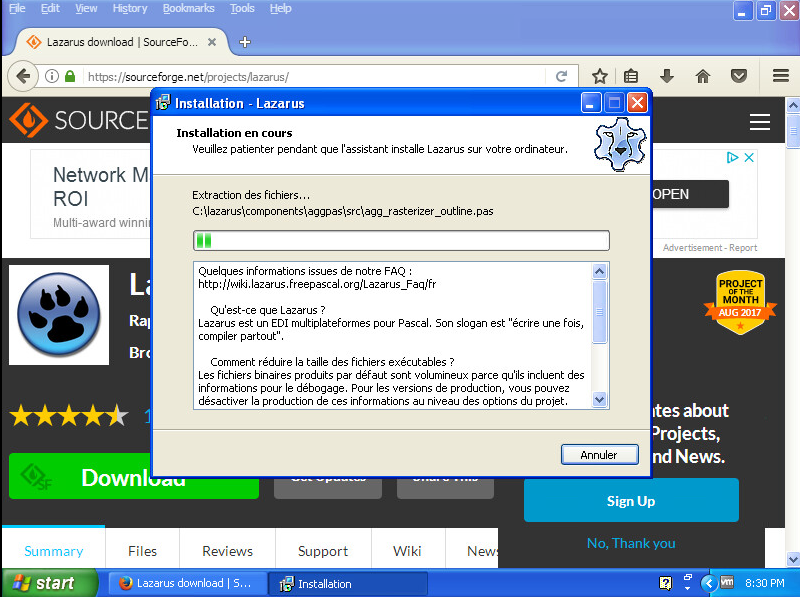Save page to Pocket icon
Viewport: 800px width, 597px height.
coord(739,77)
